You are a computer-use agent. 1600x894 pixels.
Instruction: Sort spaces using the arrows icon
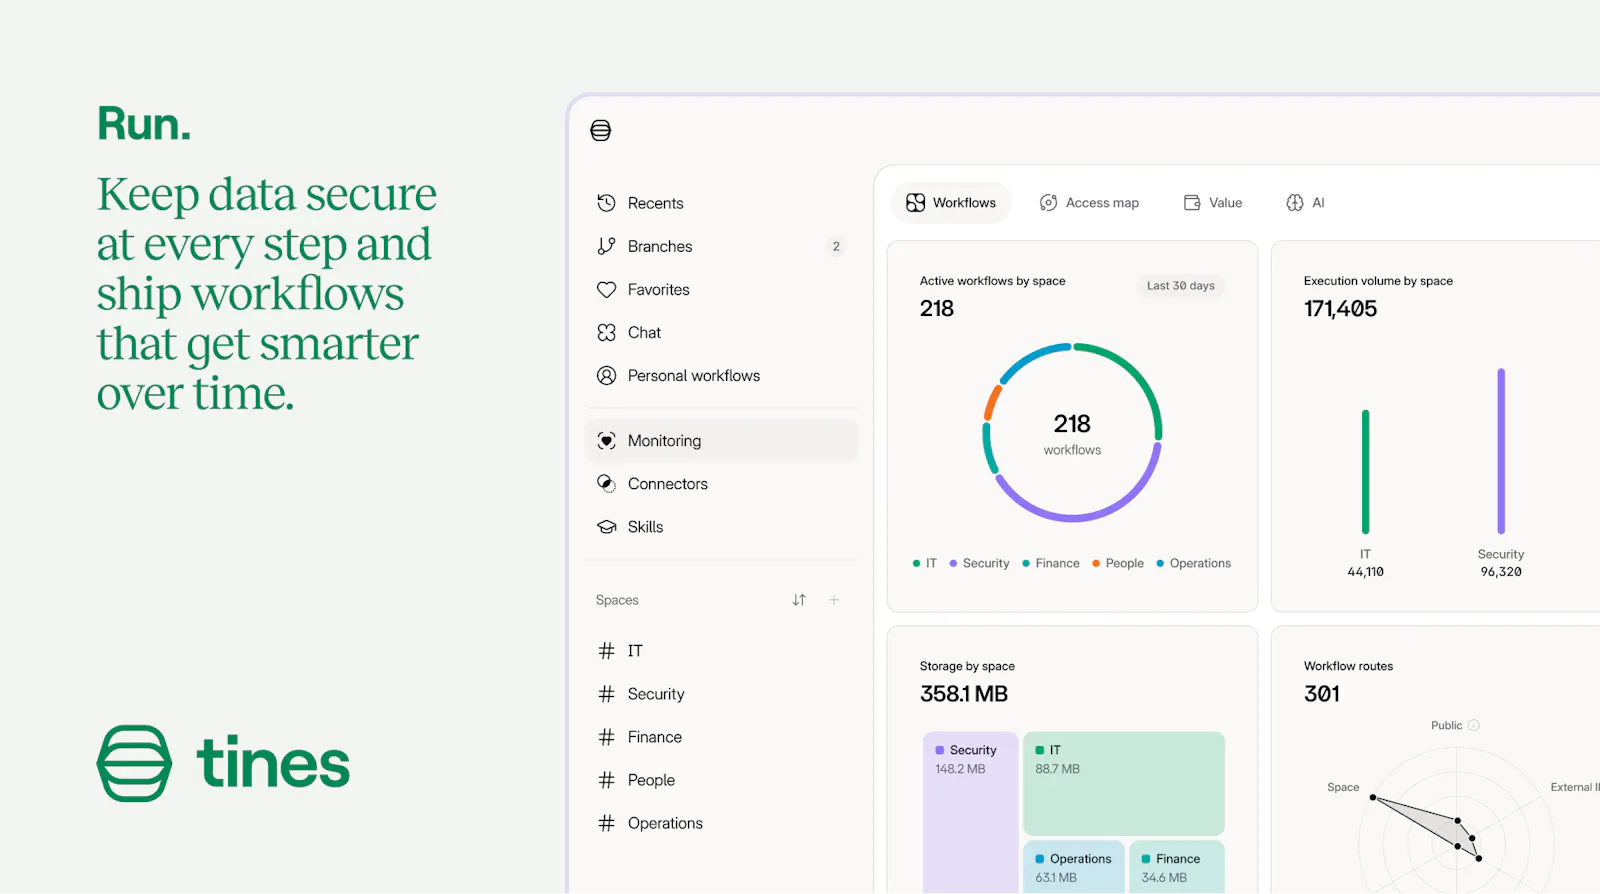click(799, 600)
